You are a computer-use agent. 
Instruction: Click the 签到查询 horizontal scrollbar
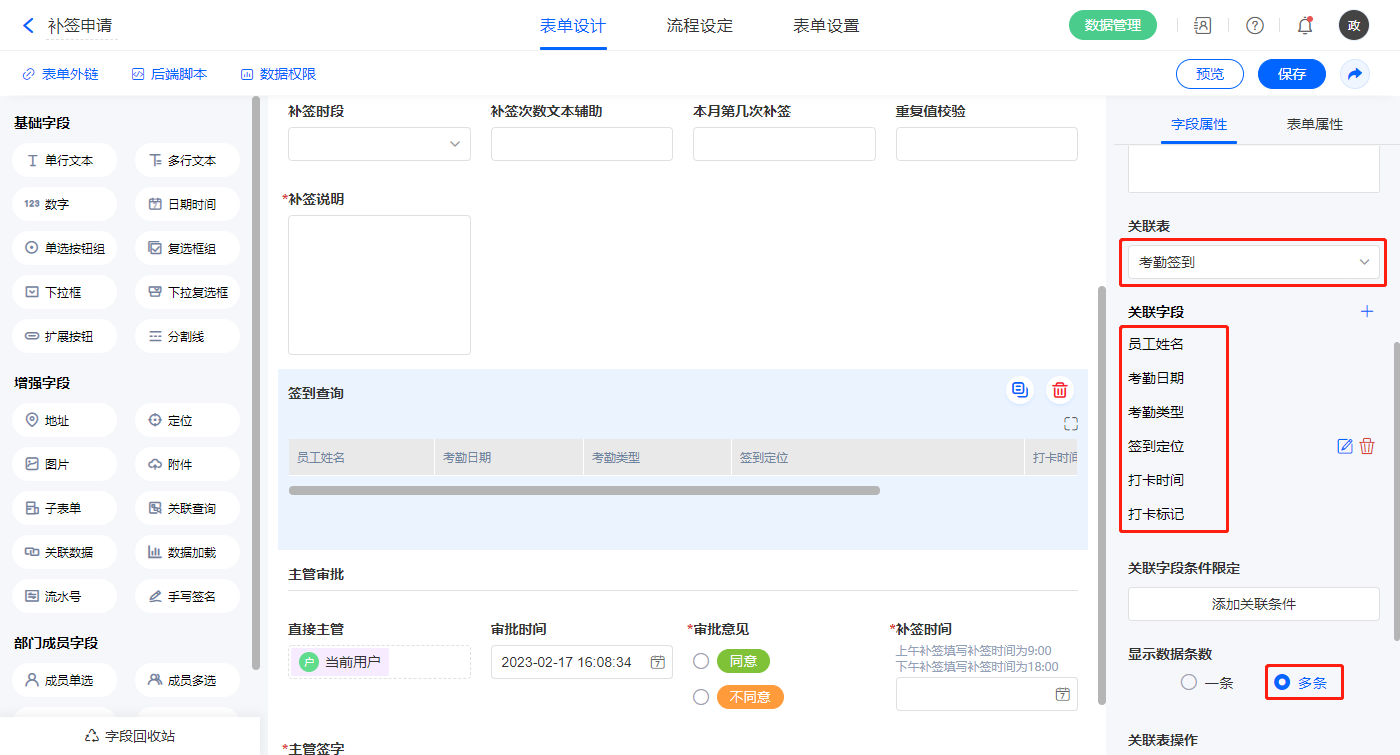[x=584, y=491]
